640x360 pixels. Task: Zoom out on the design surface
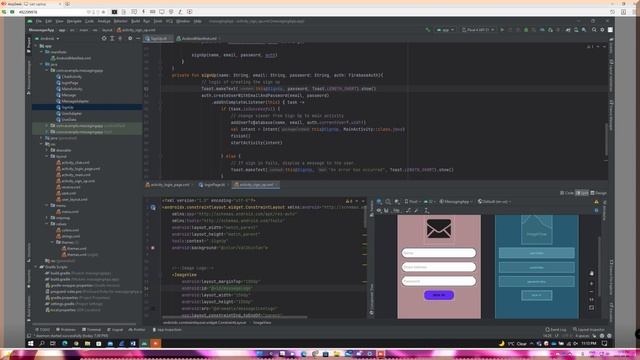pyautogui.click(x=591, y=291)
